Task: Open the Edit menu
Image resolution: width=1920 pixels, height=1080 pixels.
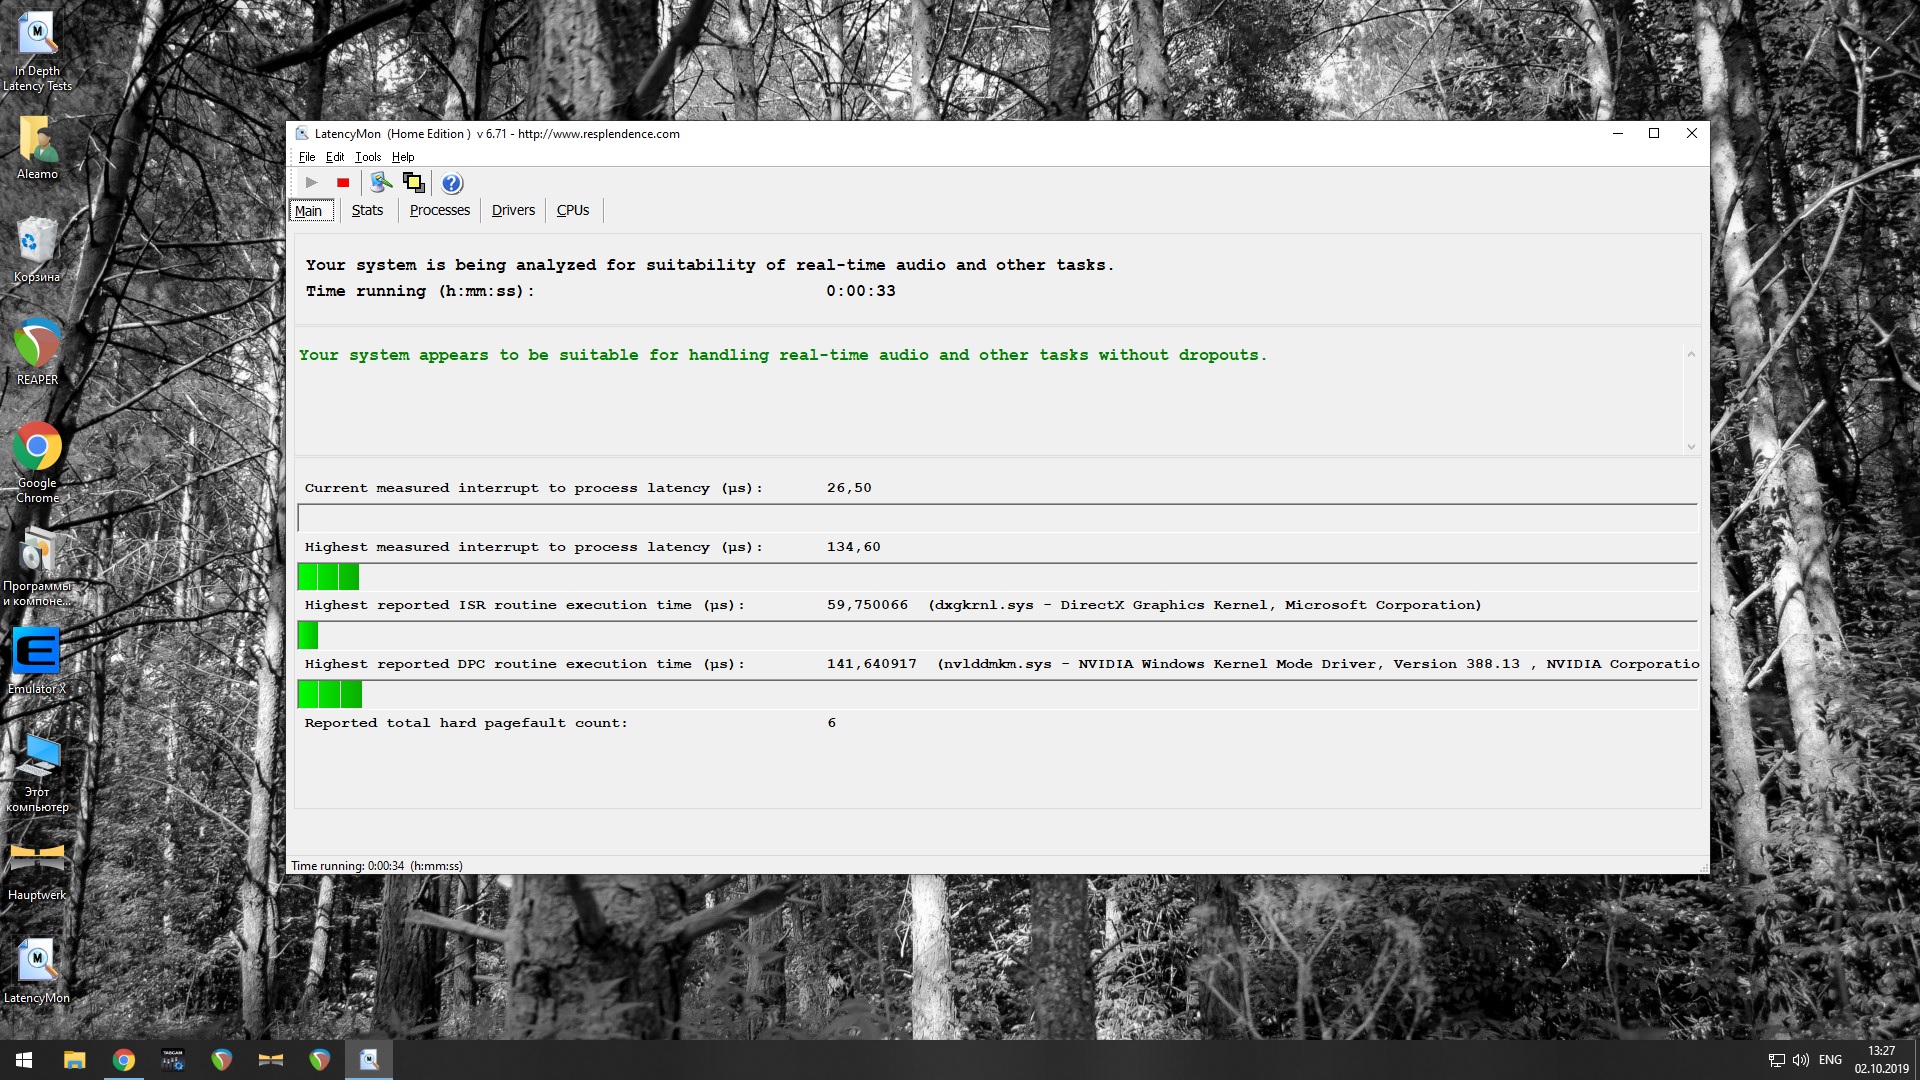Action: pos(334,157)
